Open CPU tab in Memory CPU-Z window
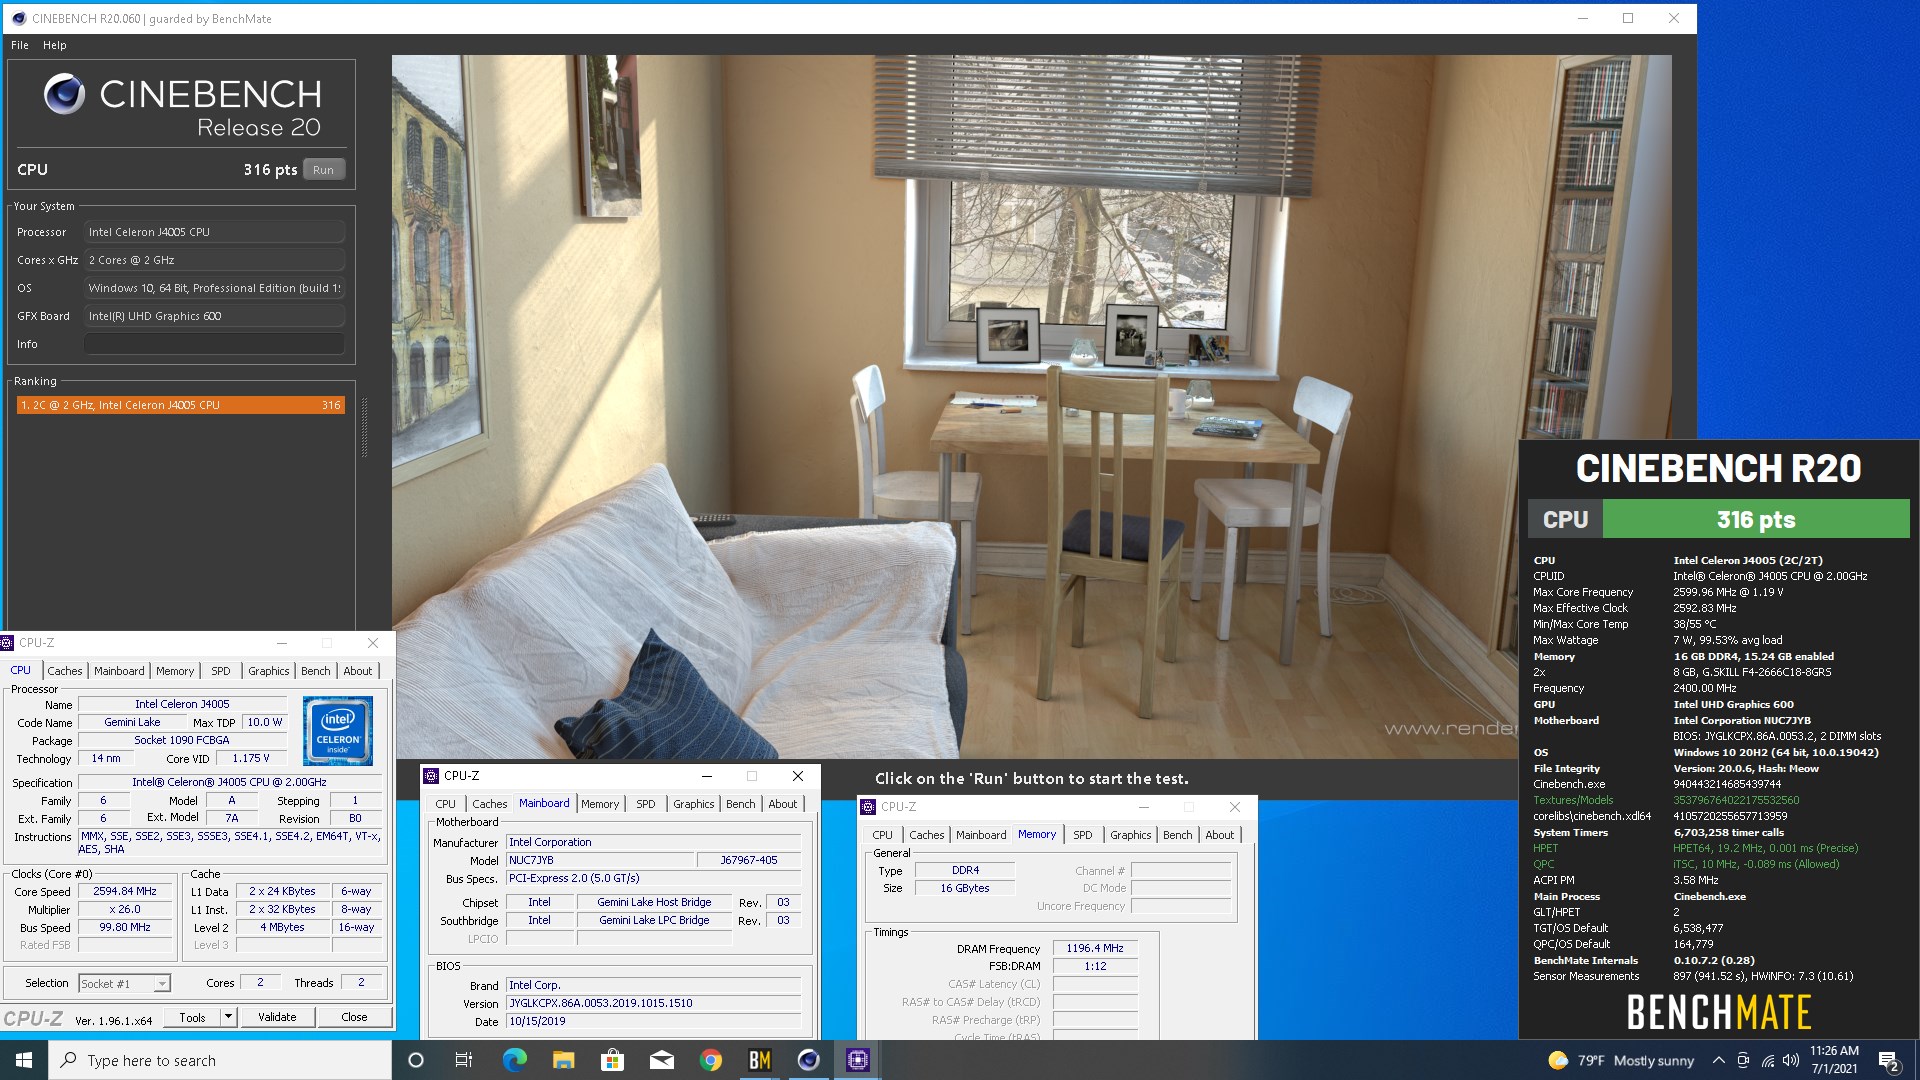This screenshot has width=1920, height=1080. tap(883, 835)
